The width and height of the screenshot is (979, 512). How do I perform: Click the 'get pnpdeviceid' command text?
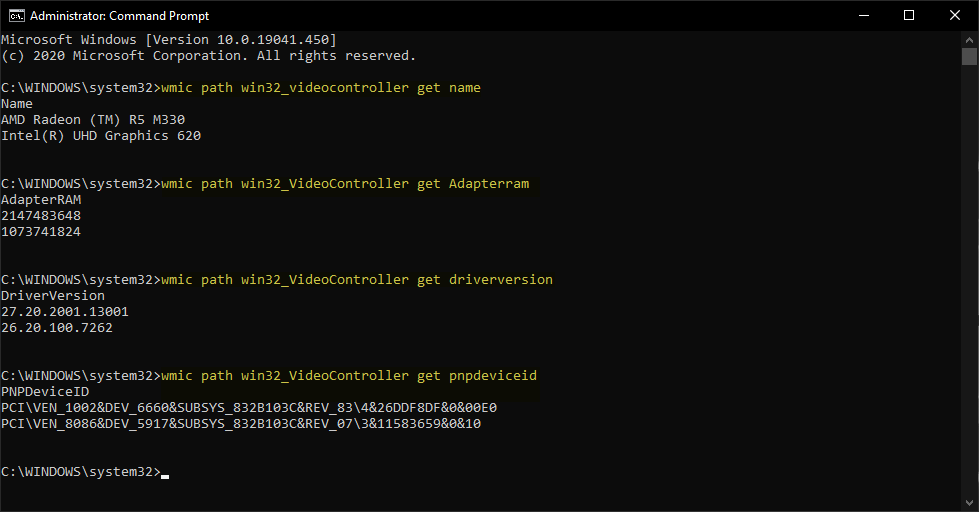coord(477,376)
